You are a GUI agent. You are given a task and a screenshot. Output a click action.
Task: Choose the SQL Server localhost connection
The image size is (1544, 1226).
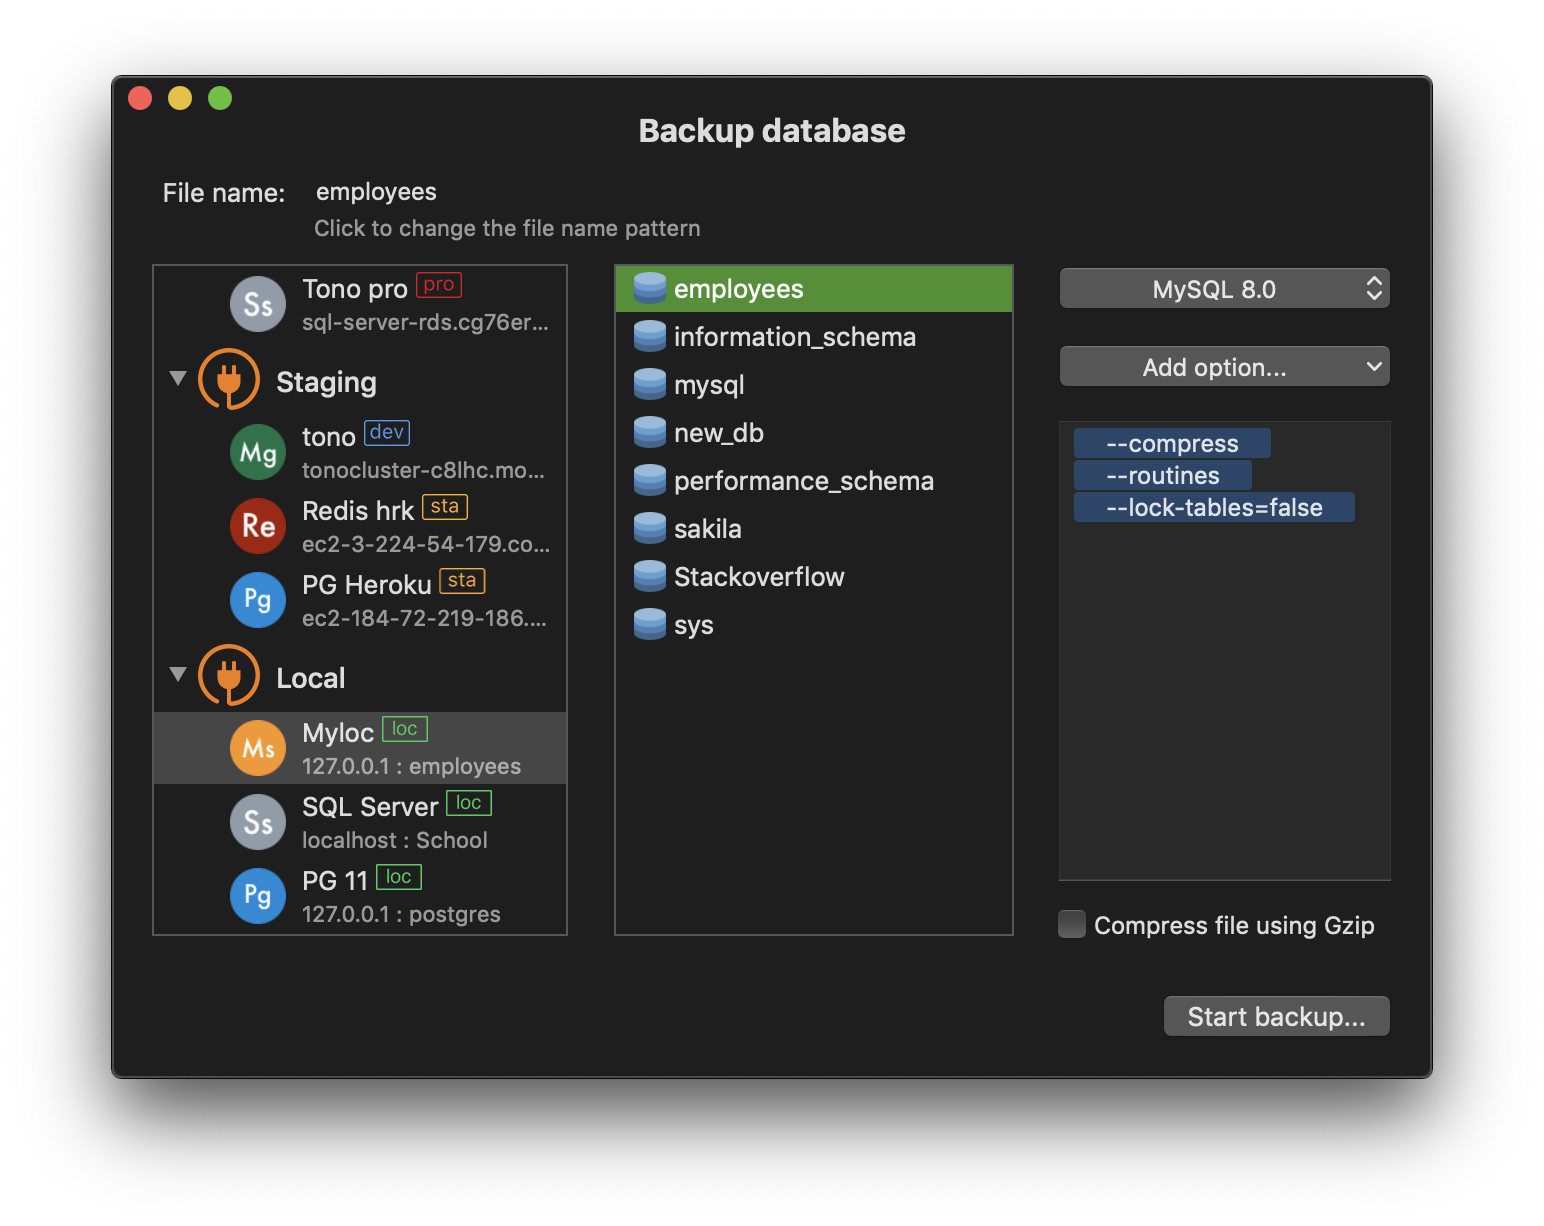[360, 822]
